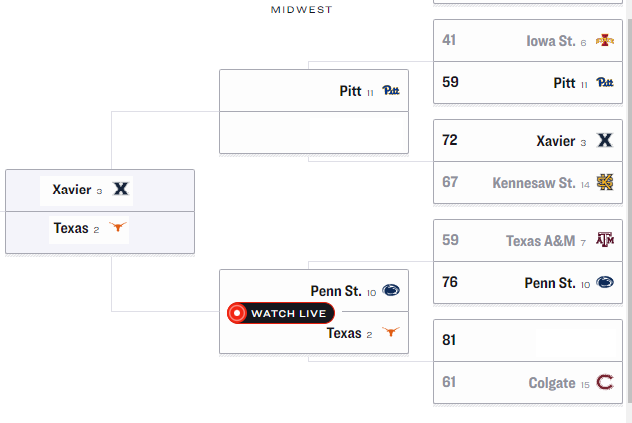Click the Pitt logo in first-round box

(604, 83)
